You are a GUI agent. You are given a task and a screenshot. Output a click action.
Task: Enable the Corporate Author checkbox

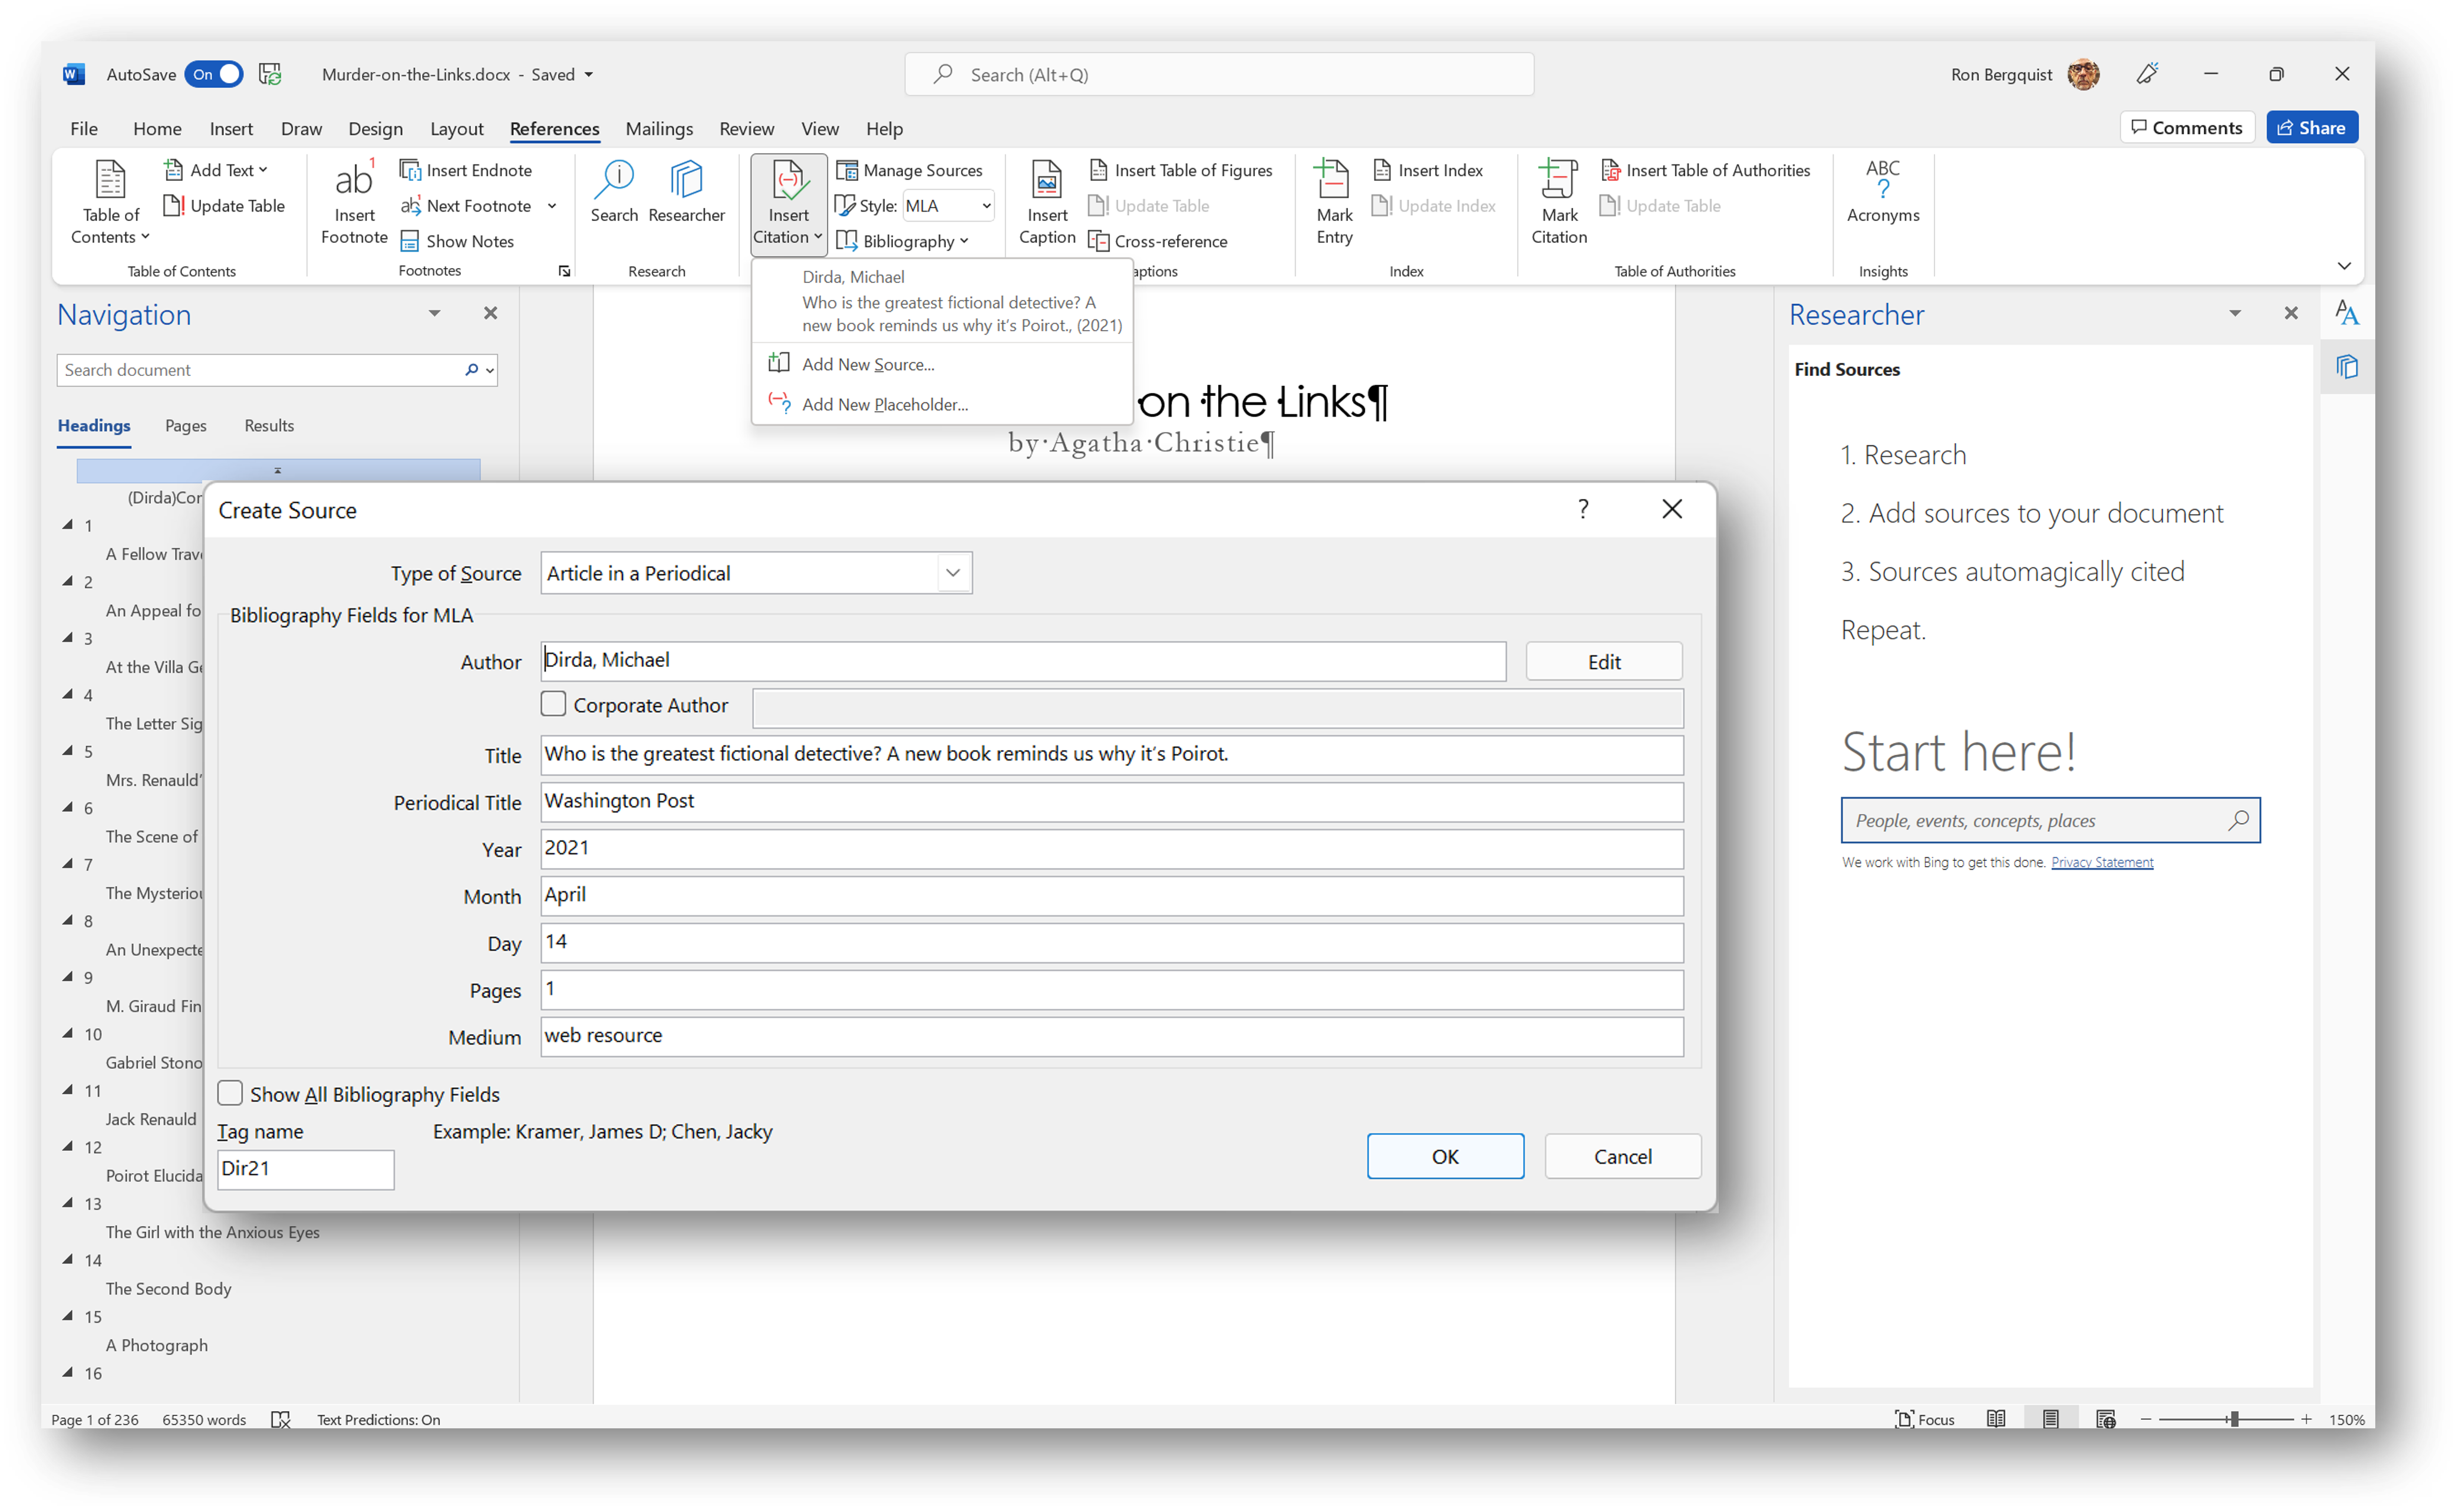pyautogui.click(x=554, y=704)
